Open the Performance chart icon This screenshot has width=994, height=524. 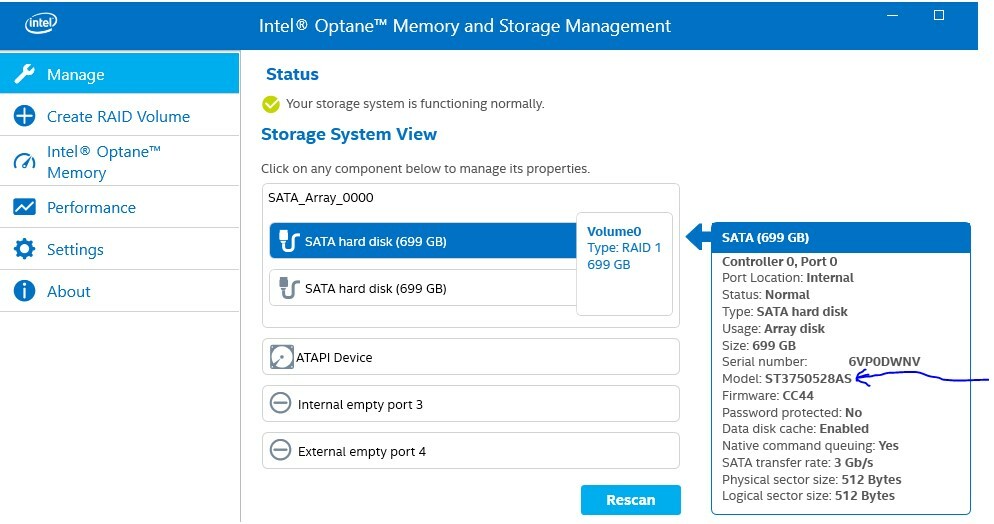pos(25,207)
